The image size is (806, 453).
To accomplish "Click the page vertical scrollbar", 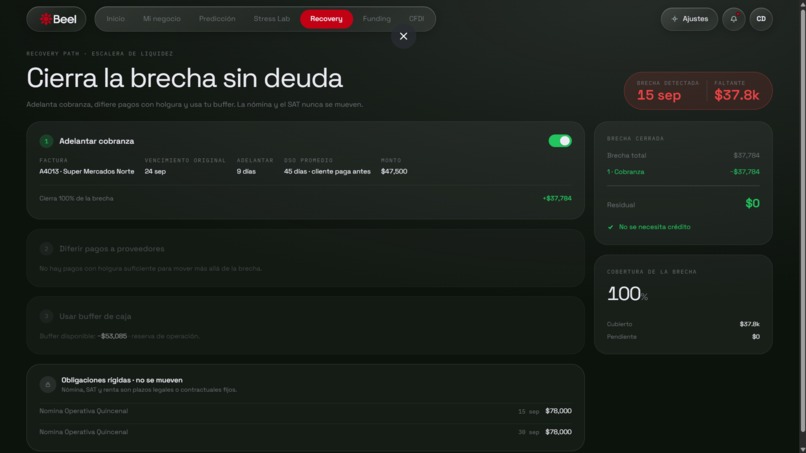I will click(803, 221).
